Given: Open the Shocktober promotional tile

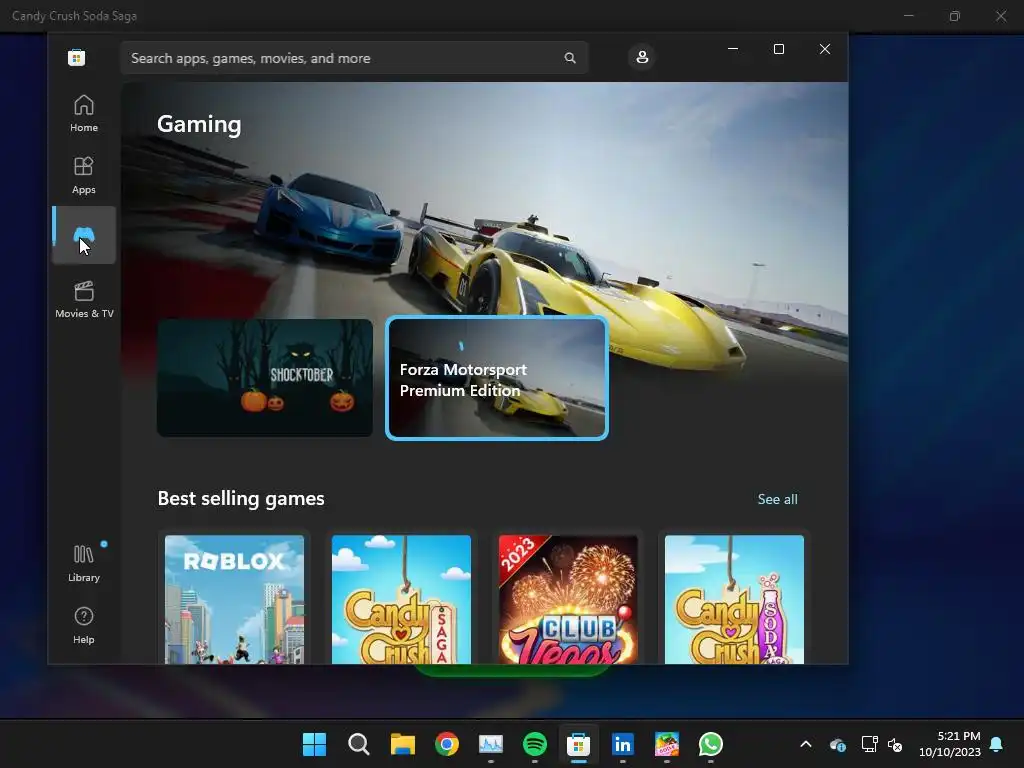Looking at the screenshot, I should click(x=265, y=377).
